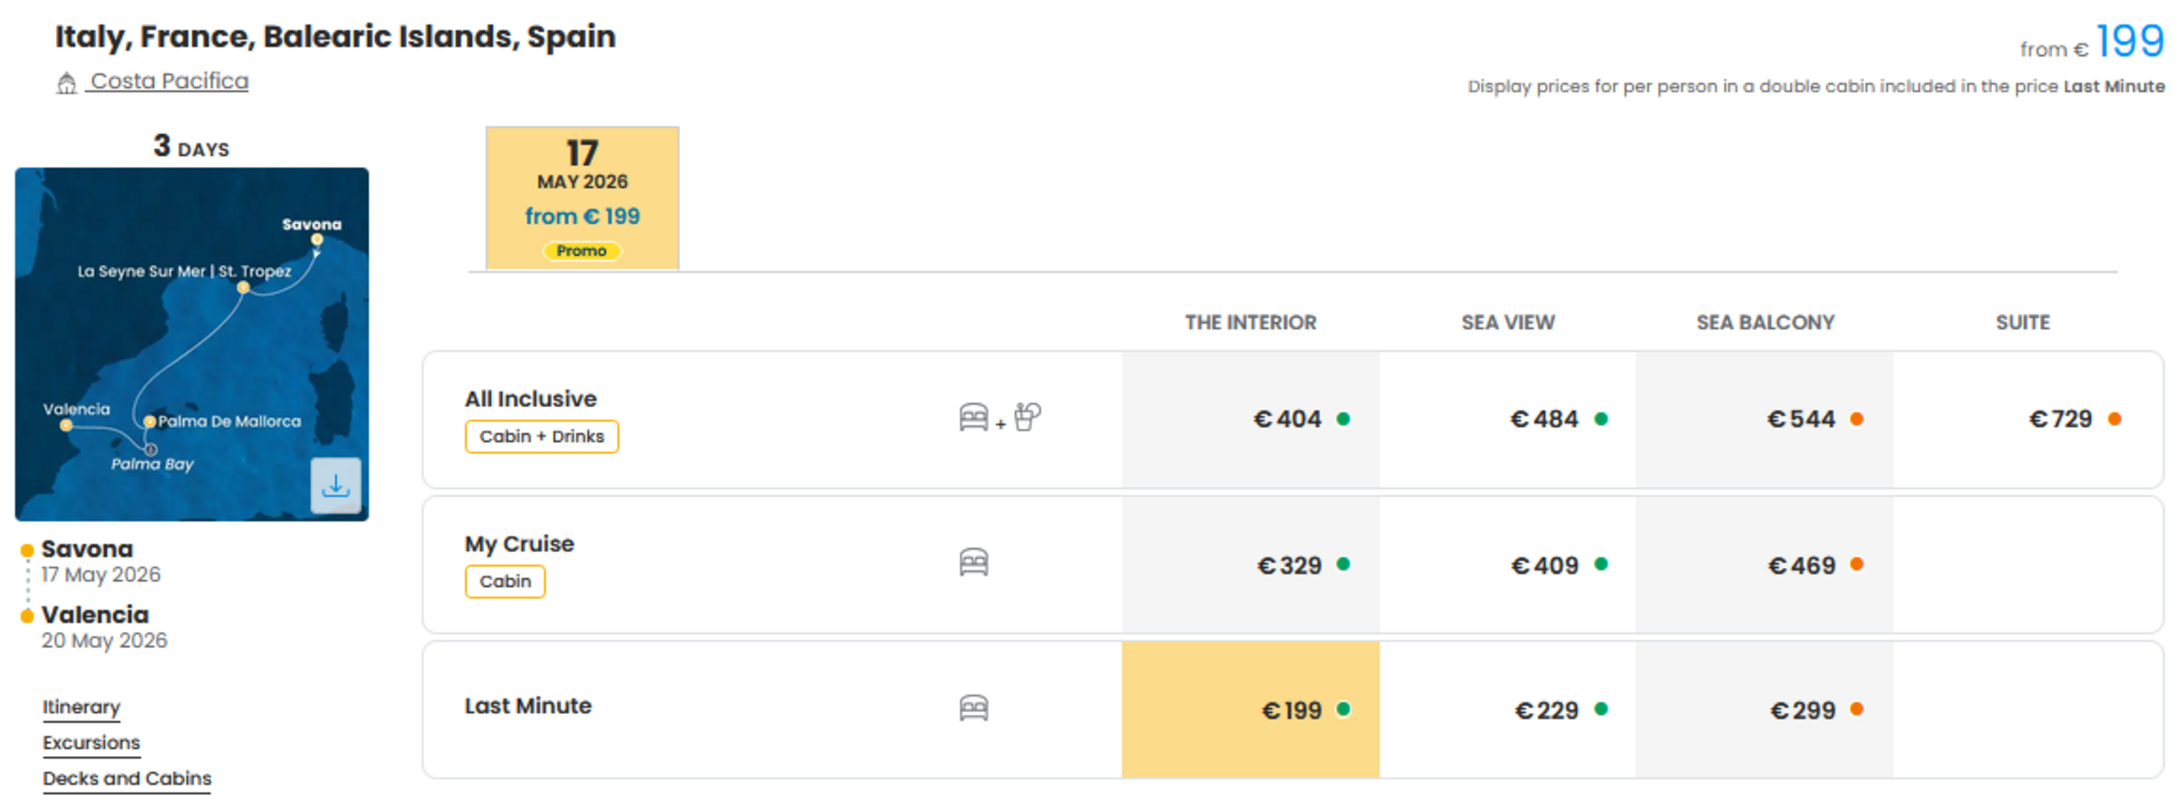The height and width of the screenshot is (800, 2178).
Task: Click orange dot next to €729 suite price
Action: (2115, 419)
